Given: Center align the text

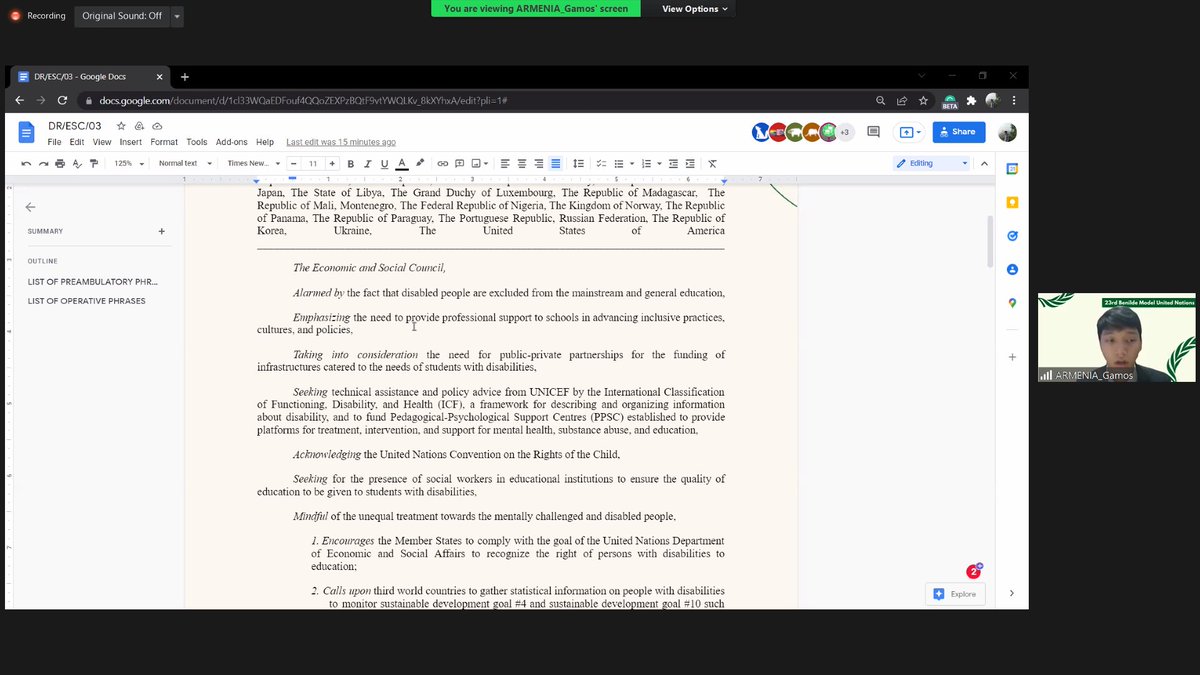Looking at the screenshot, I should [x=522, y=163].
